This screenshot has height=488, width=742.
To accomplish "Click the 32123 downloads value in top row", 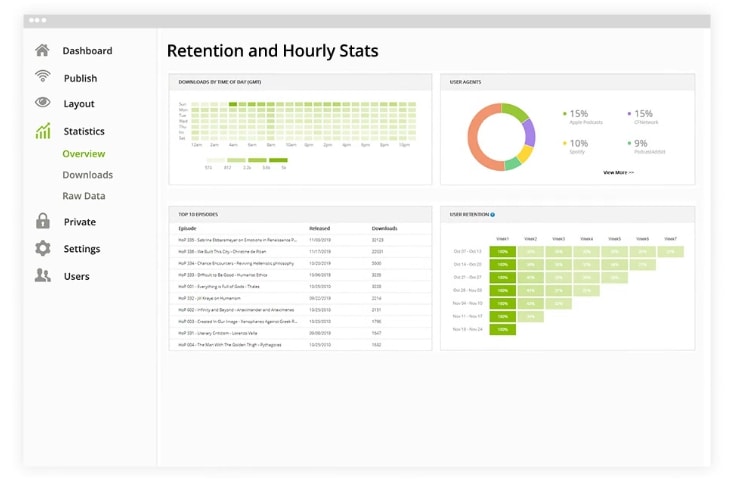I will click(x=378, y=240).
